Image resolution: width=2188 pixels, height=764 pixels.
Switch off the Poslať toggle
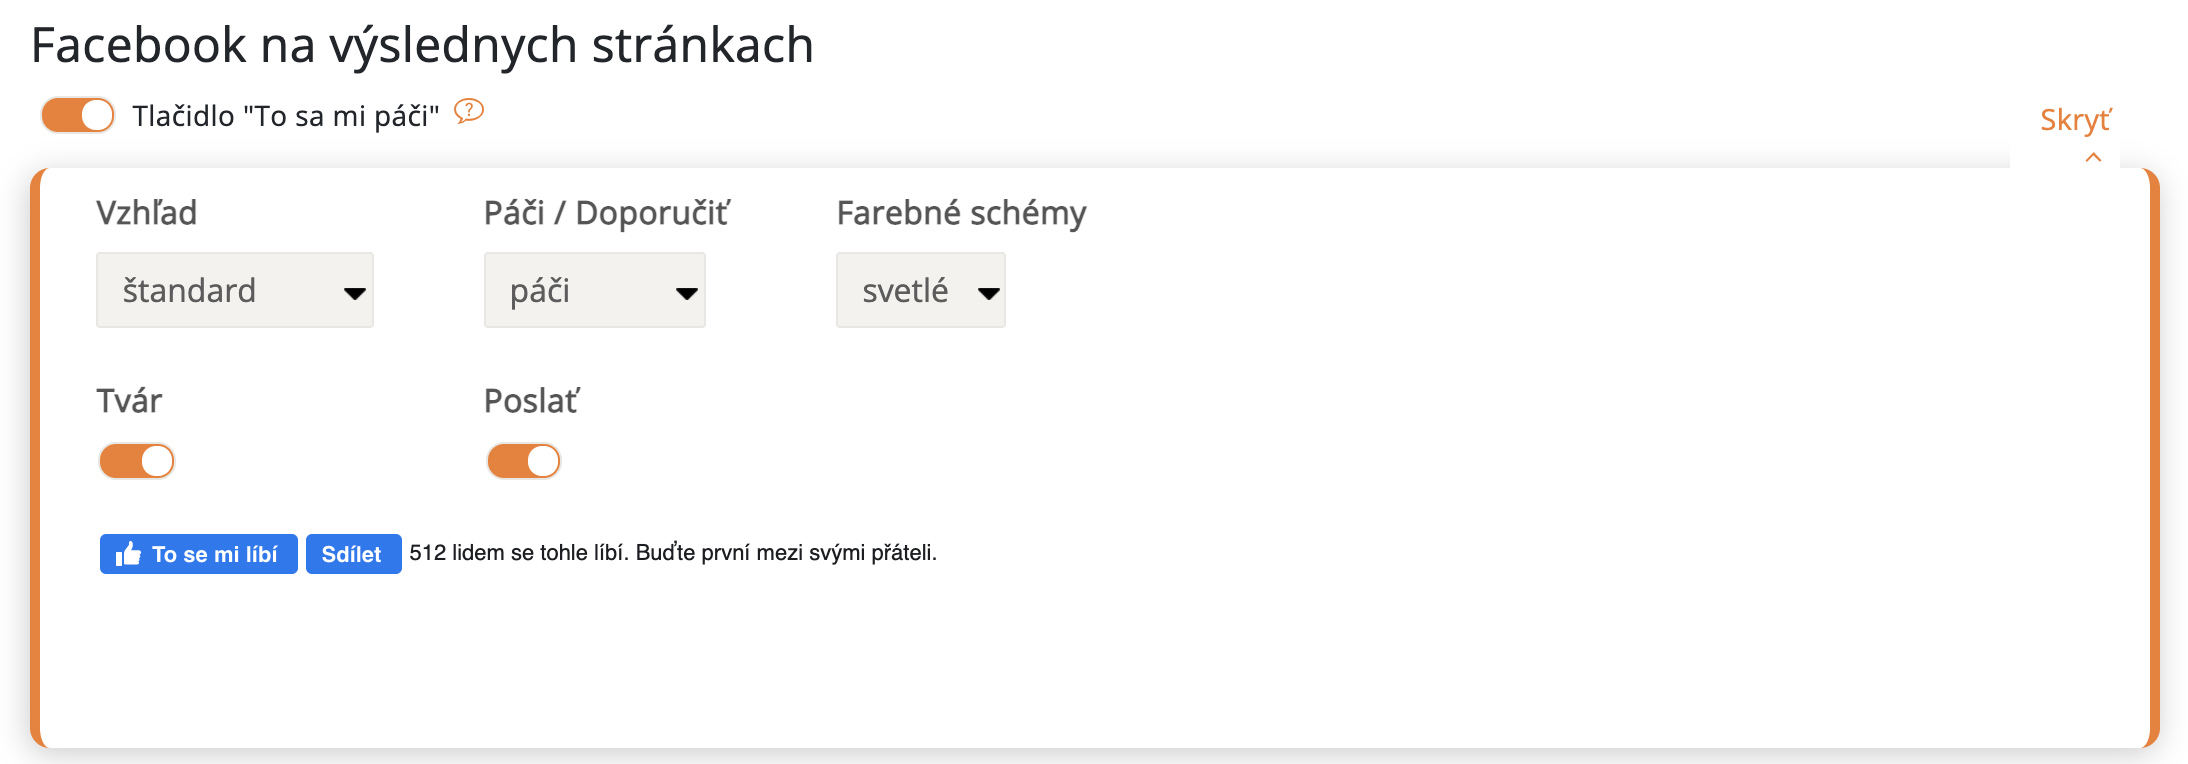(524, 461)
